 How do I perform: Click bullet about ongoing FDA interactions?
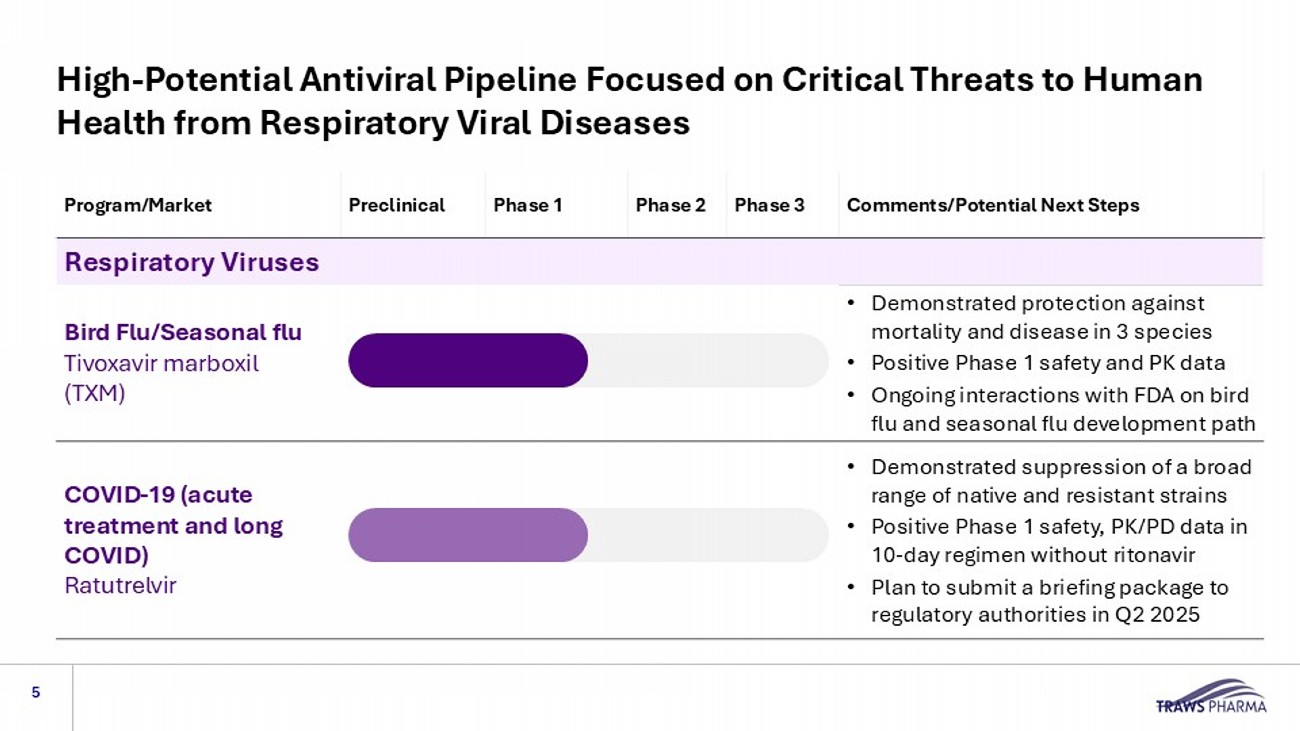(x=1062, y=409)
